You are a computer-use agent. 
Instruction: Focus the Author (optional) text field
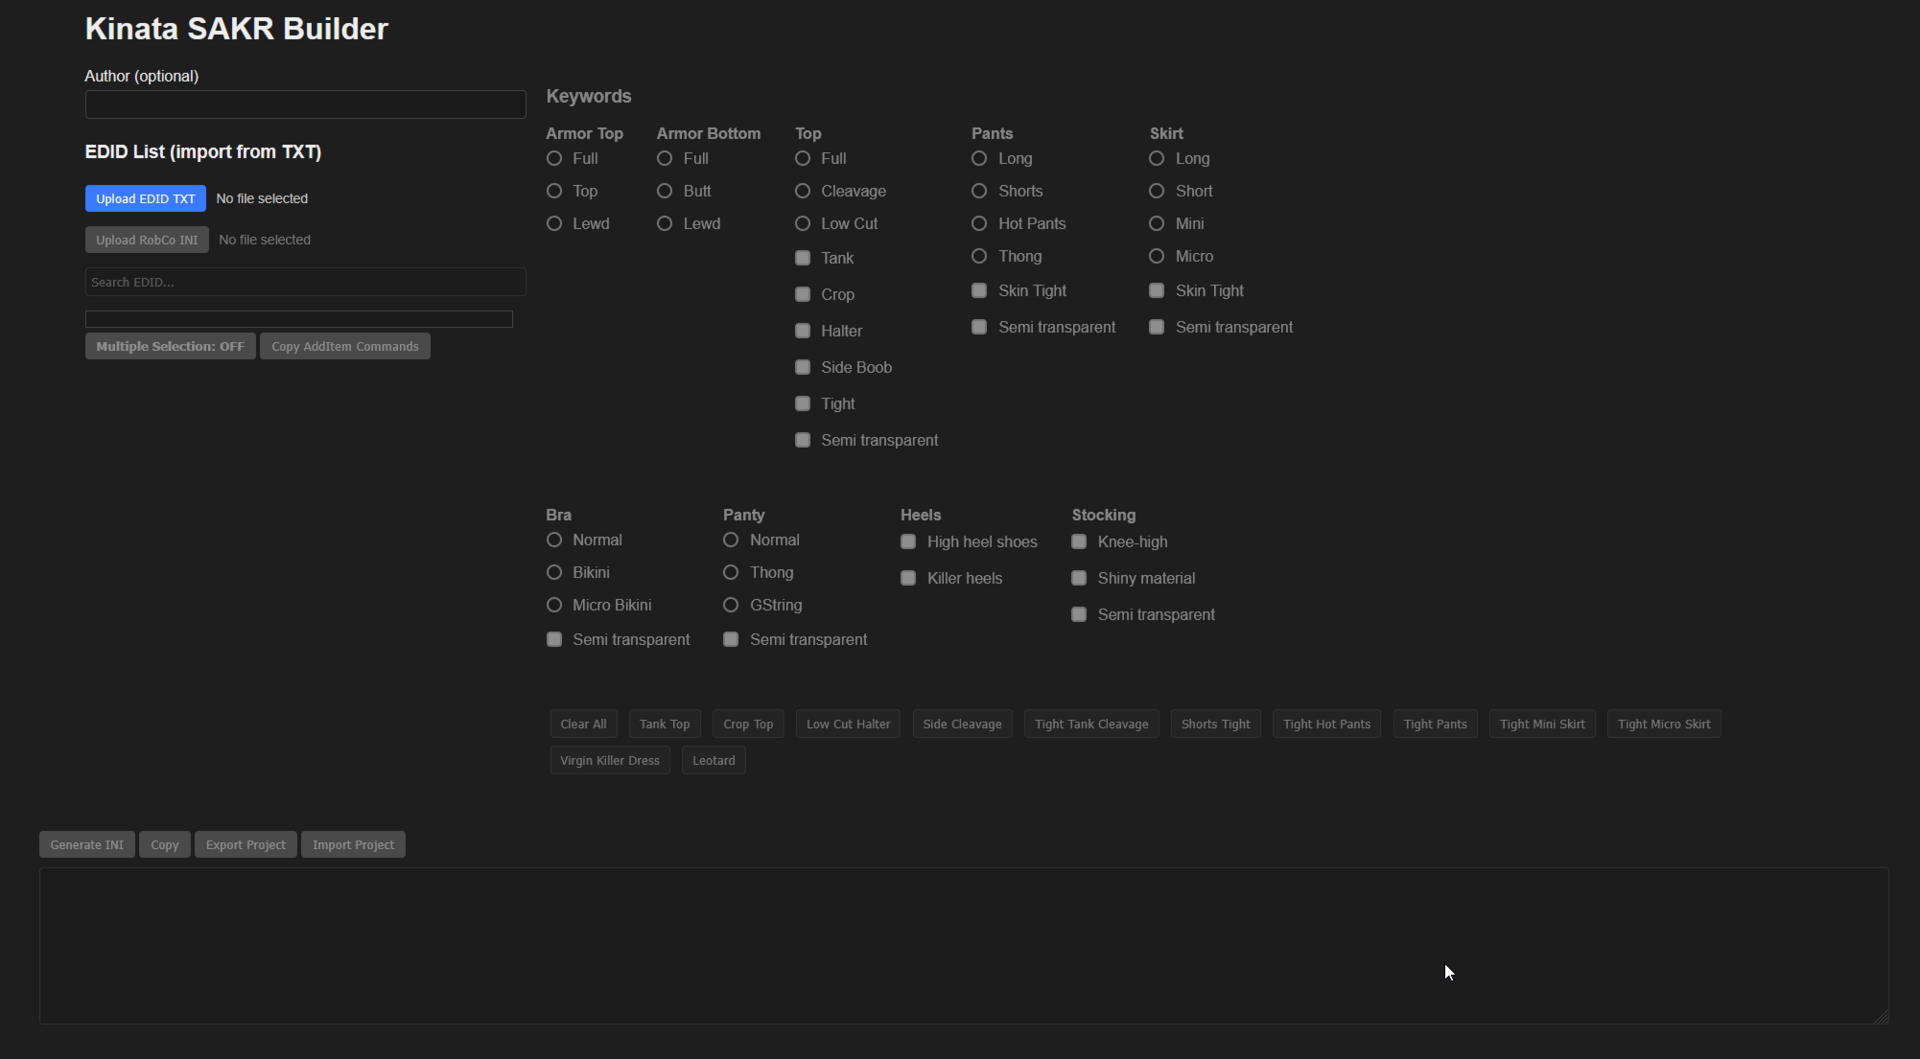pyautogui.click(x=305, y=104)
